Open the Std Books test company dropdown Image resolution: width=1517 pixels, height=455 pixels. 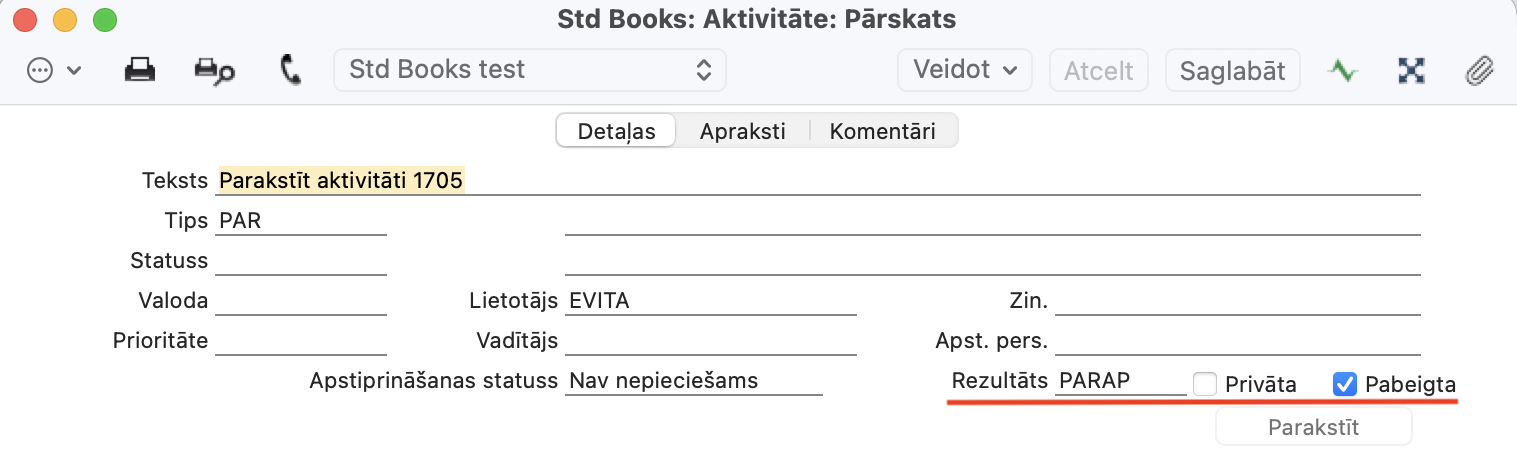pyautogui.click(x=529, y=70)
